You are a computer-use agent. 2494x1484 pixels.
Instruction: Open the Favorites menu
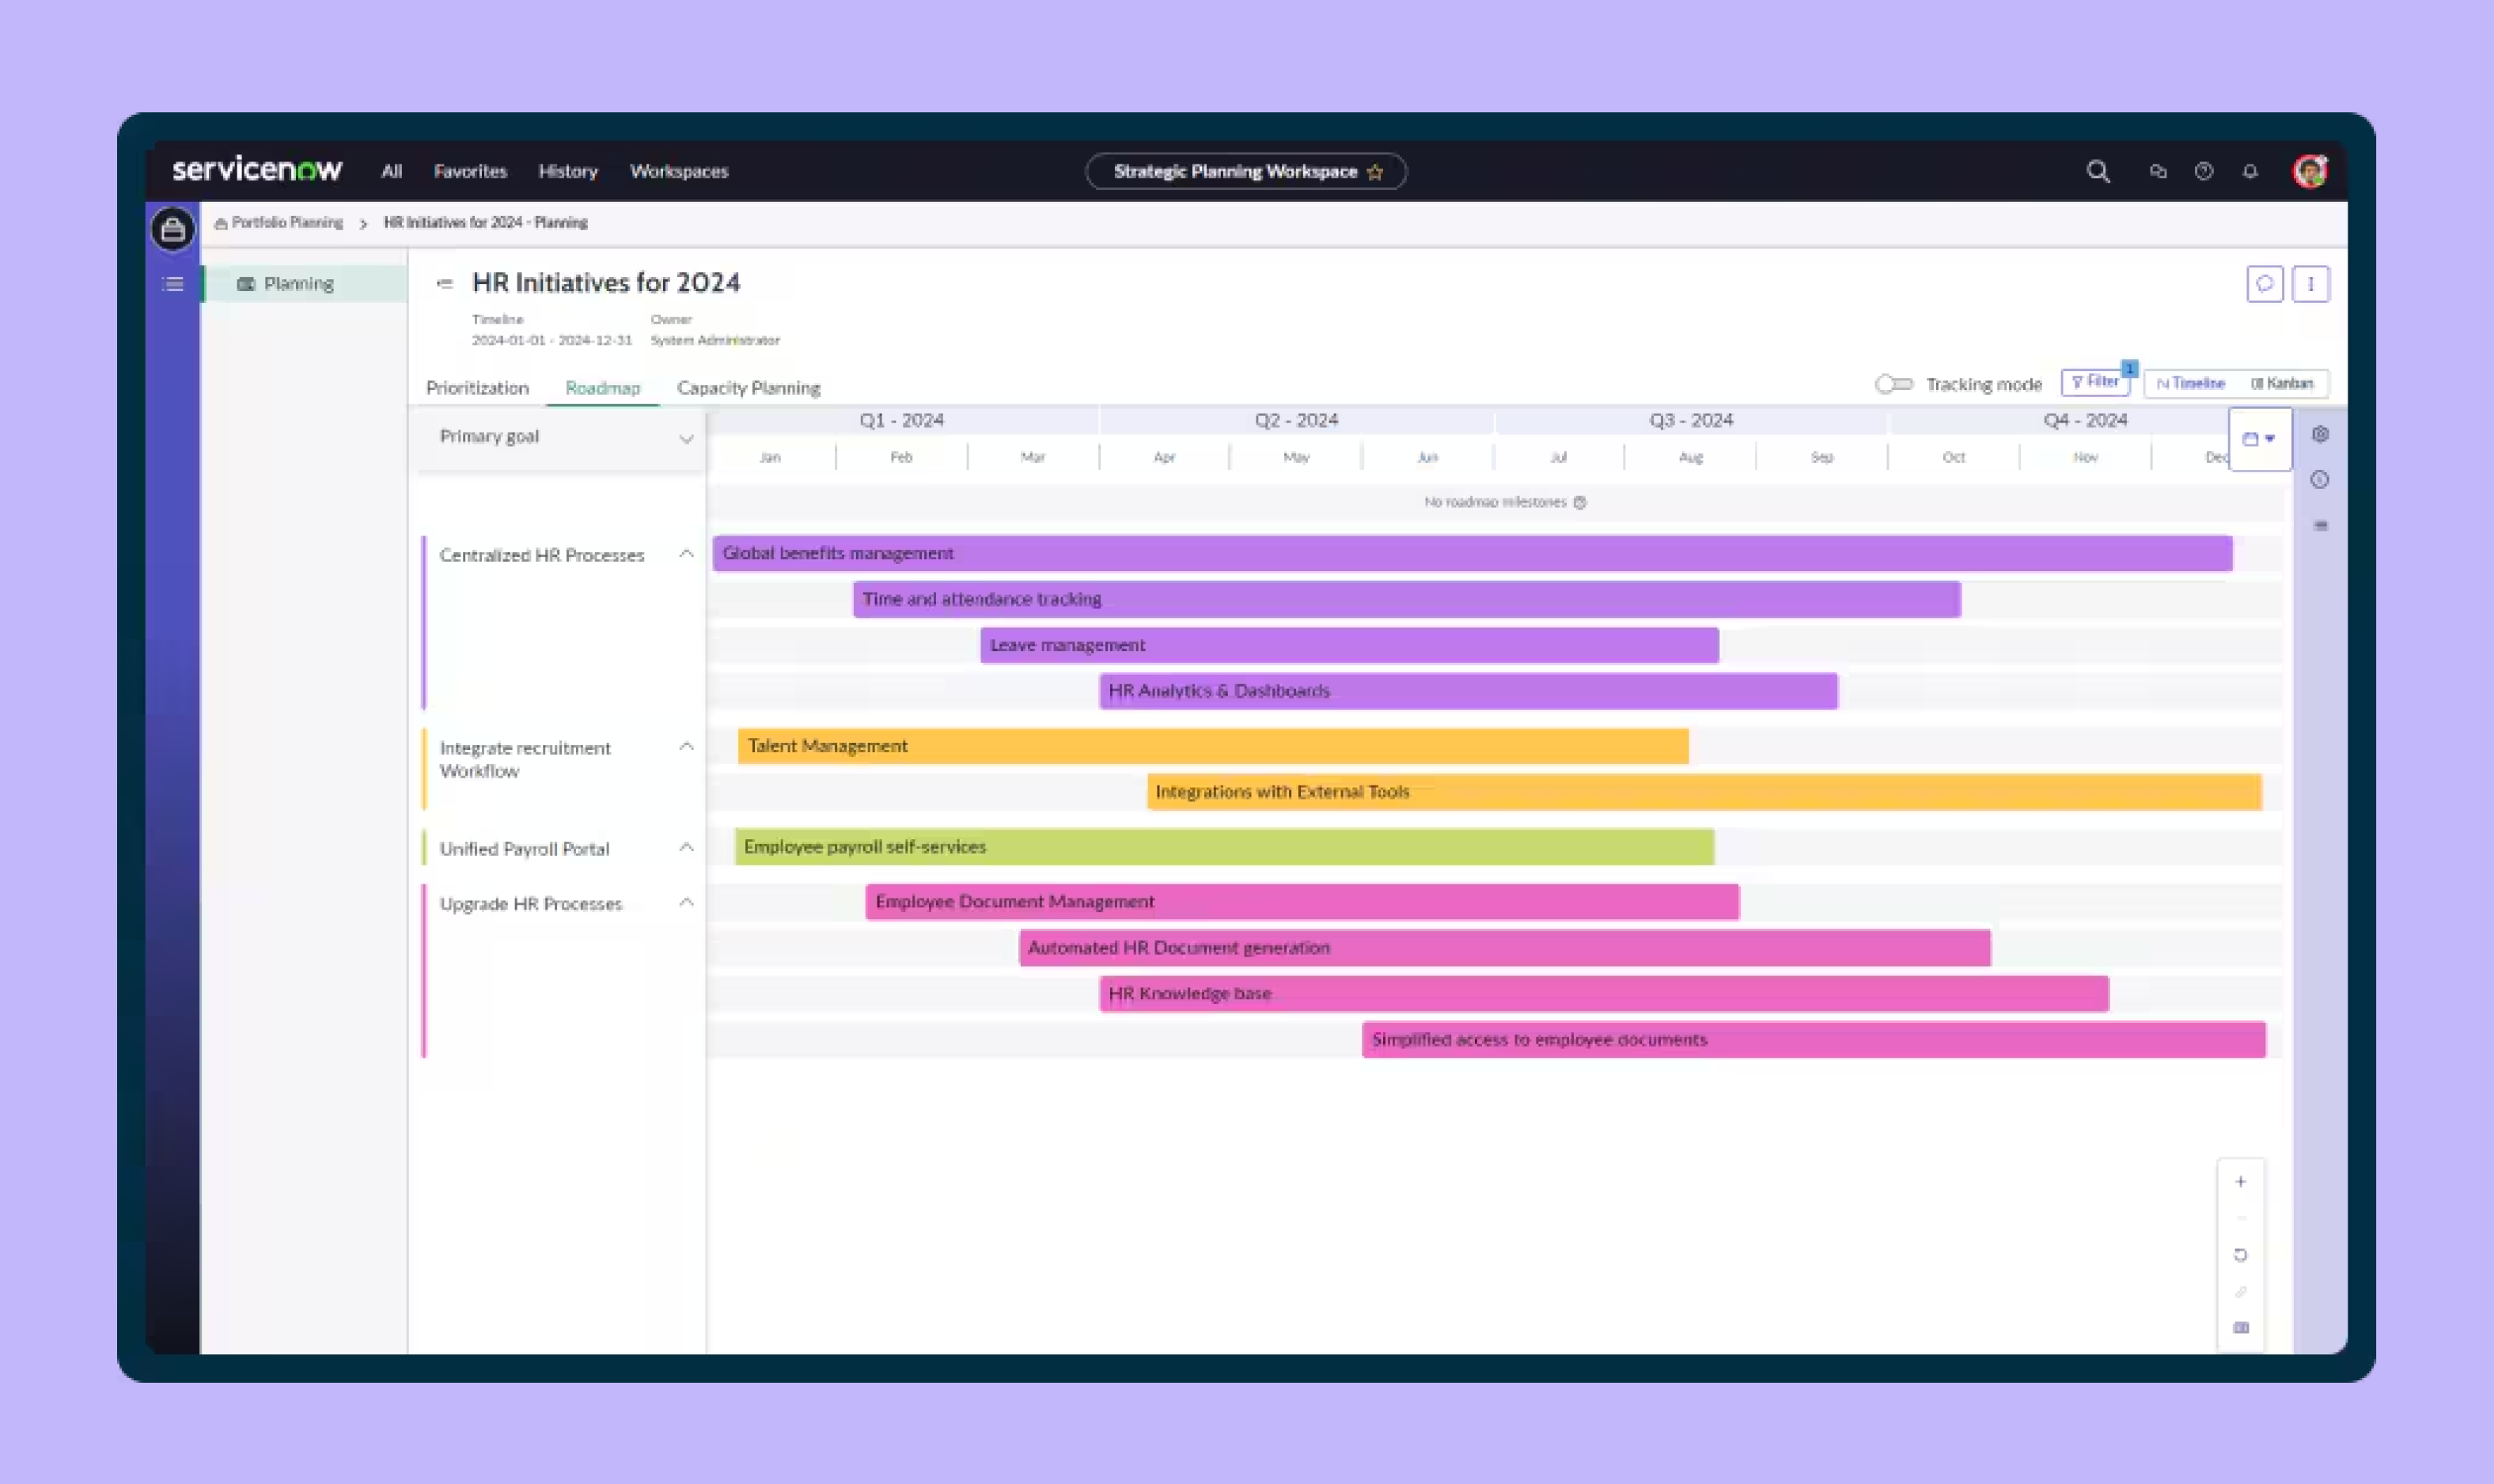click(x=470, y=172)
